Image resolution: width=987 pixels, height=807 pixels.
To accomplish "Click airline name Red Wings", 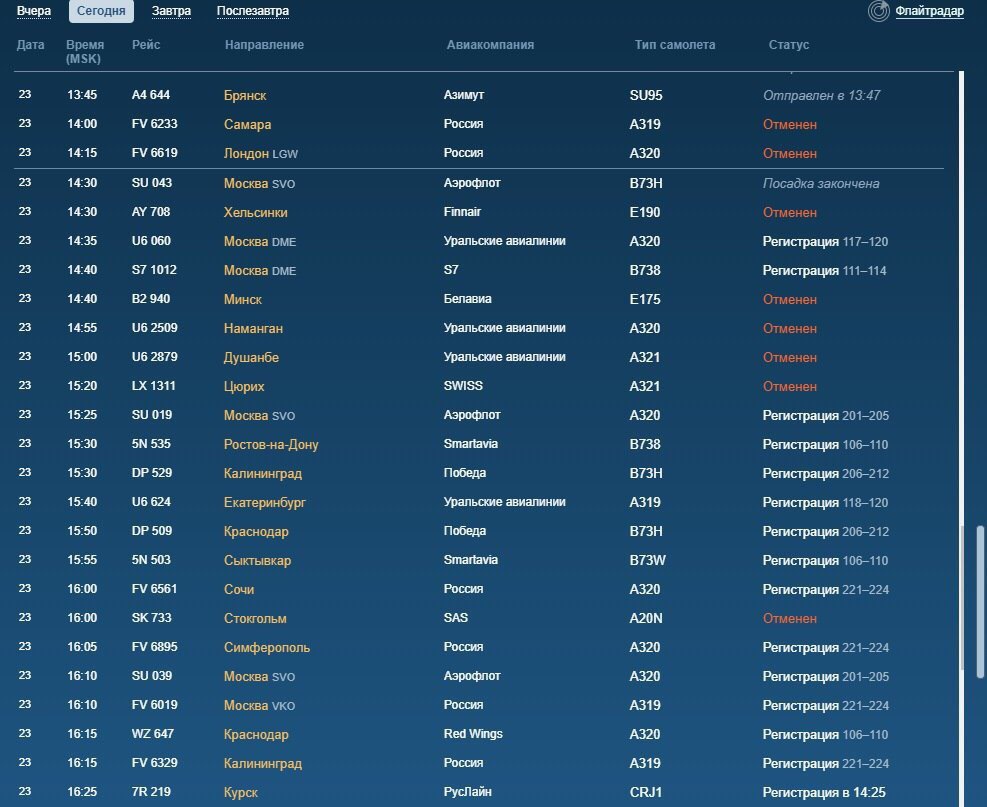I will click(x=473, y=733).
